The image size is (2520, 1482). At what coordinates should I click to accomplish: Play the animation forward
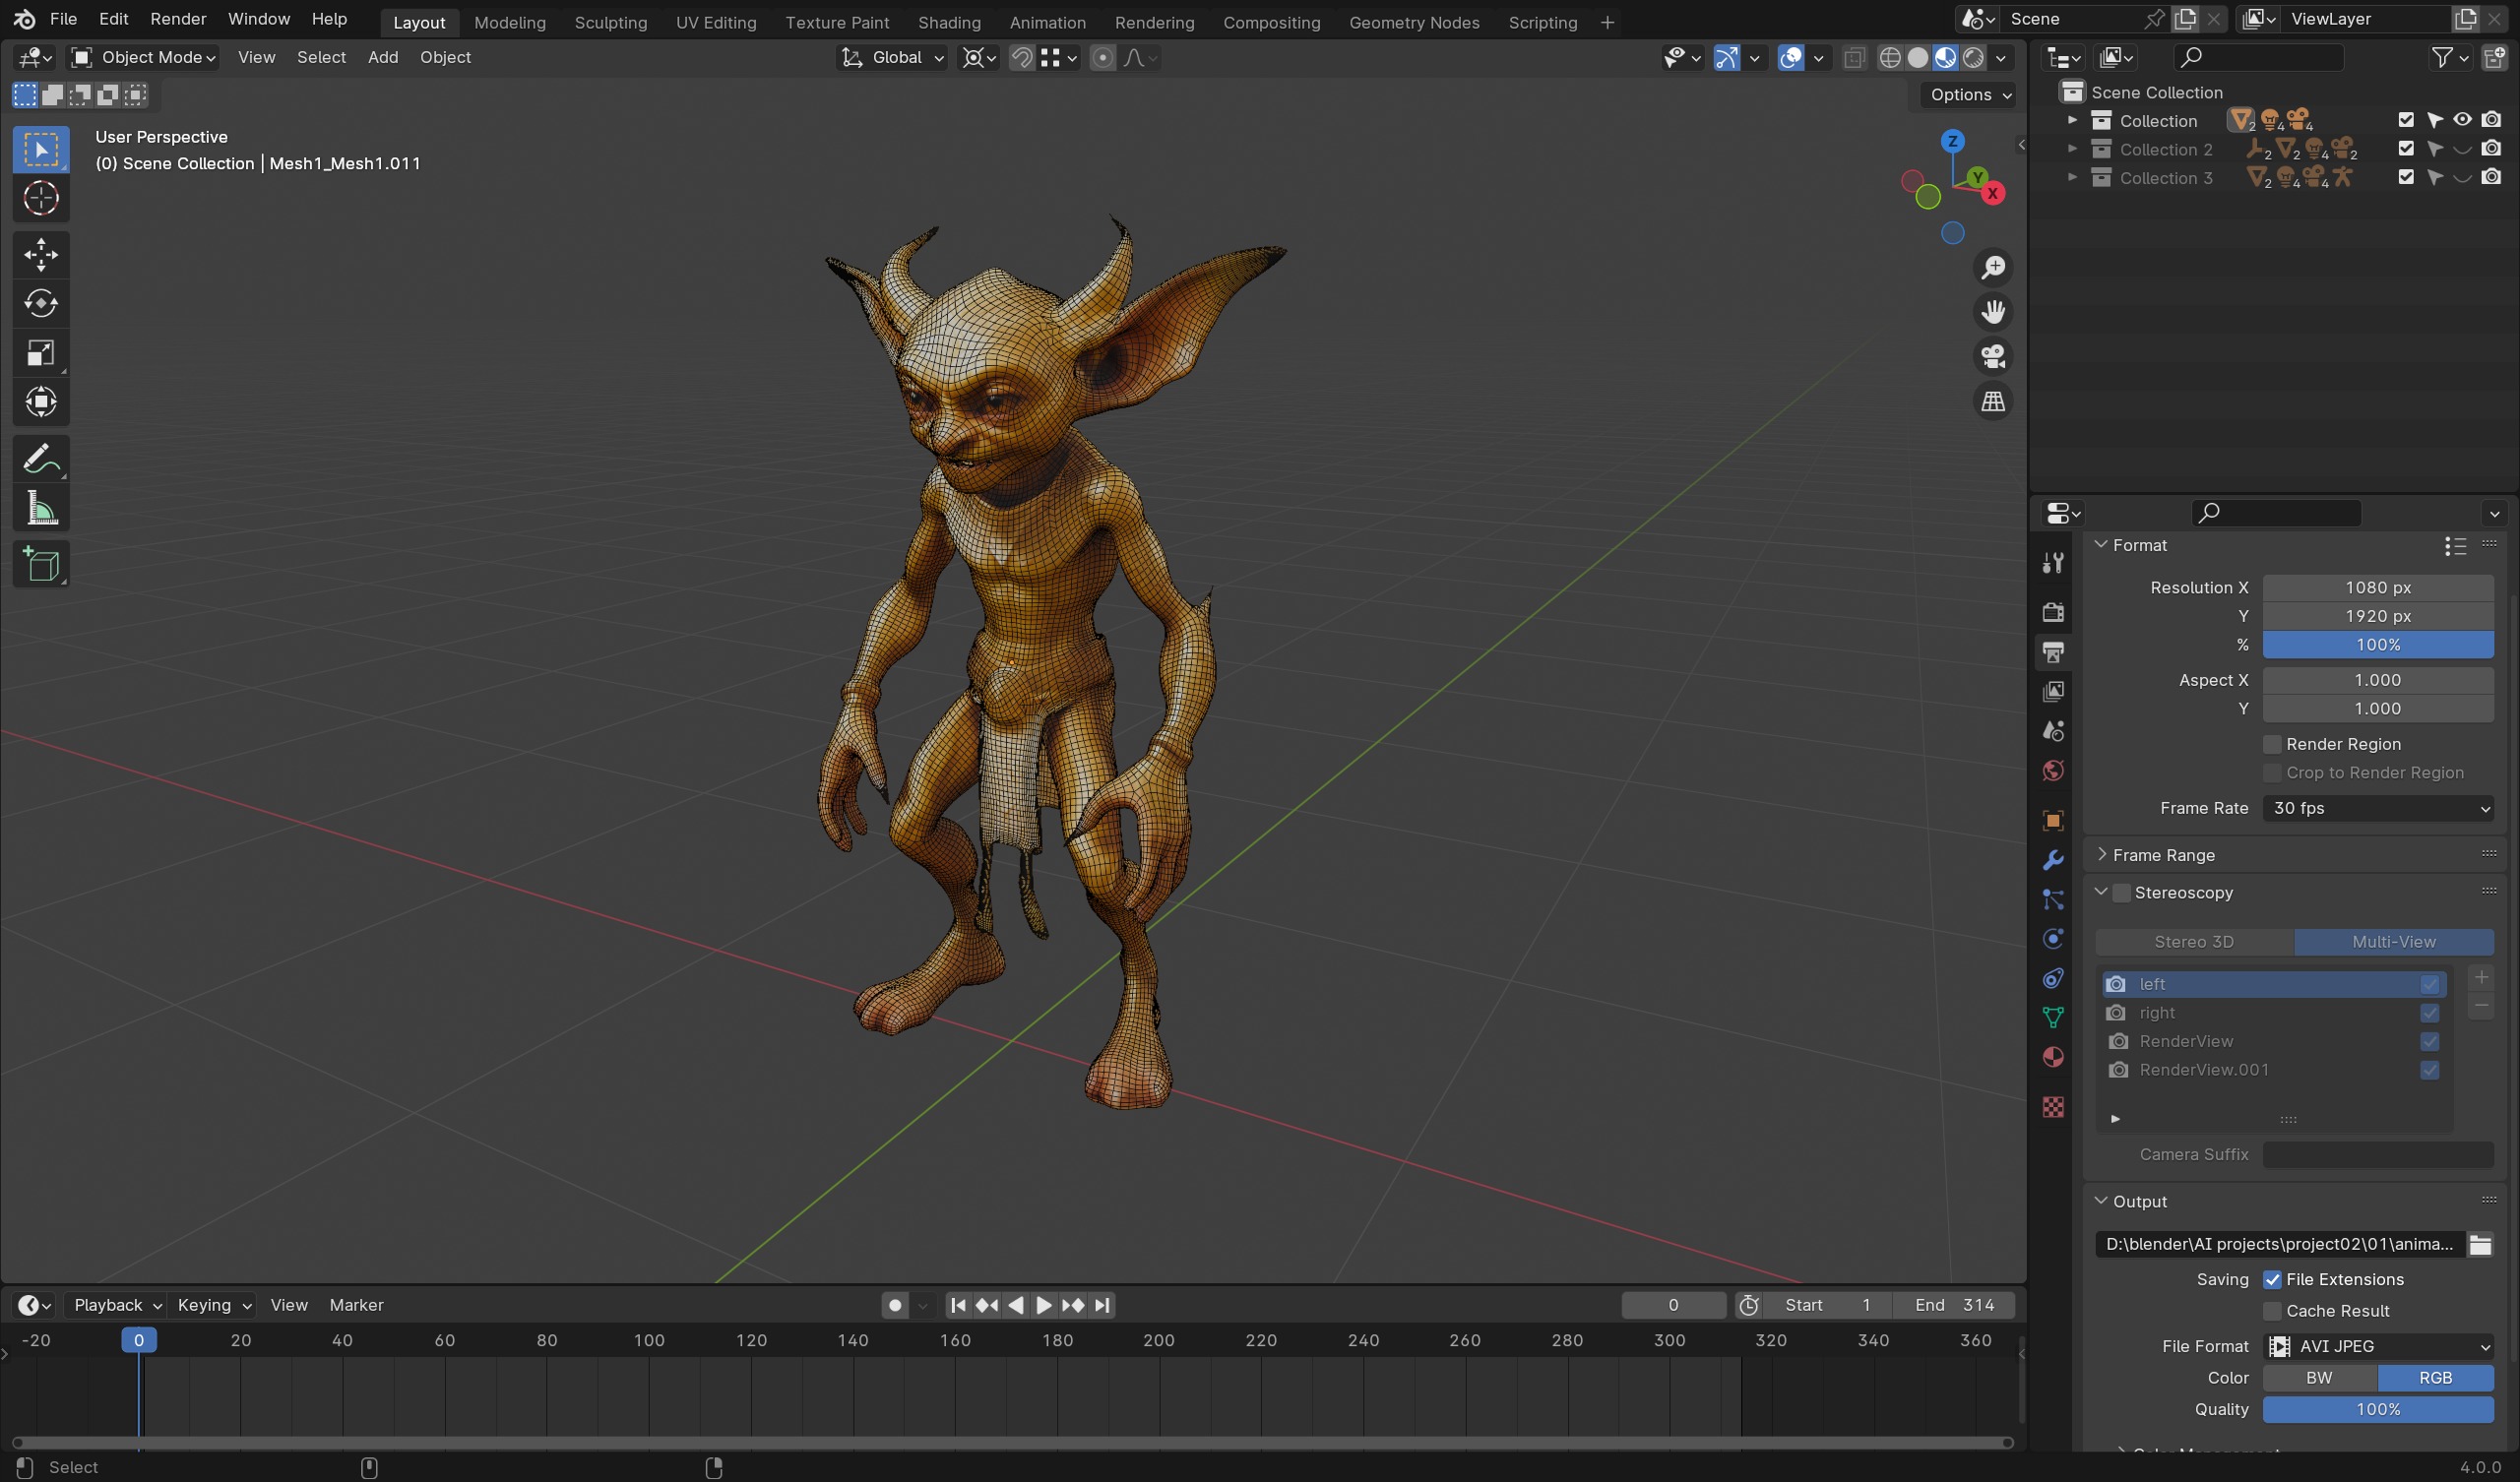(x=1043, y=1305)
